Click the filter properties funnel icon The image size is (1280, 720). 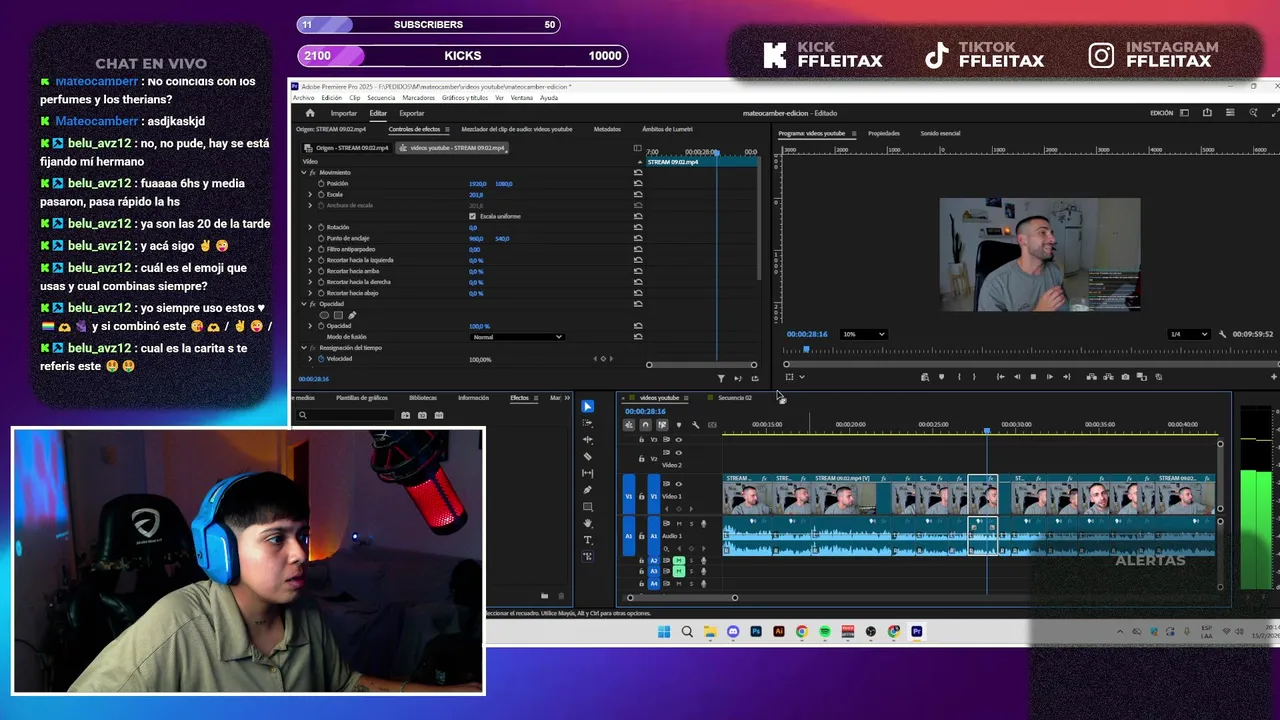click(721, 378)
